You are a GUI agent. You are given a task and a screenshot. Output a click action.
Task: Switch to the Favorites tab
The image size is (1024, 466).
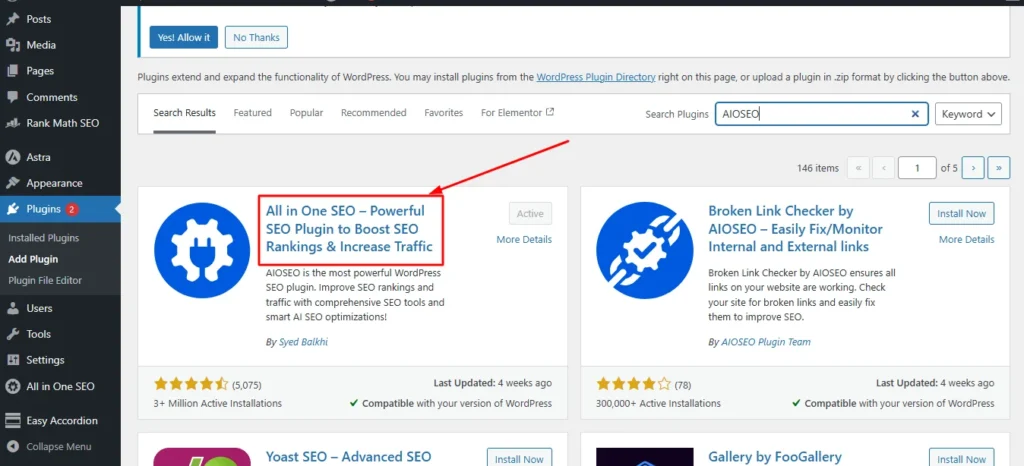click(443, 113)
